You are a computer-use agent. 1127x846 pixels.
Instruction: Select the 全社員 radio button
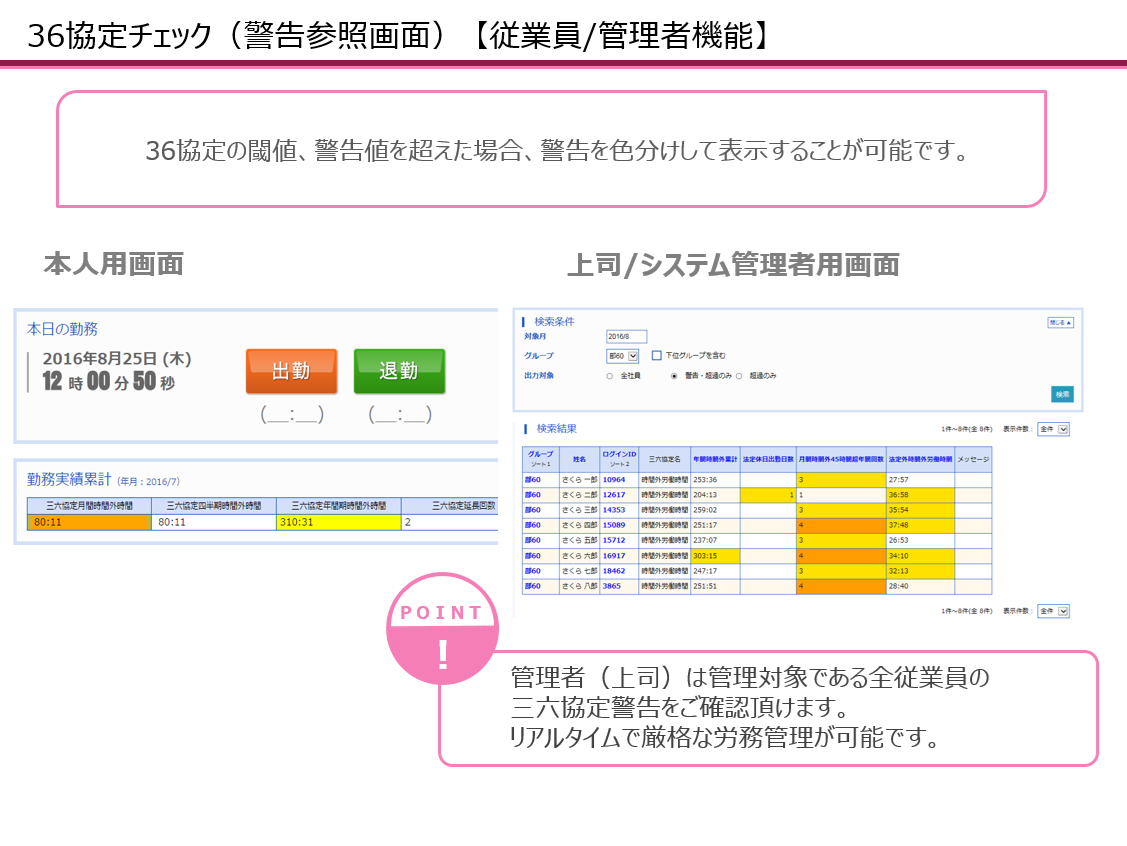coord(609,375)
